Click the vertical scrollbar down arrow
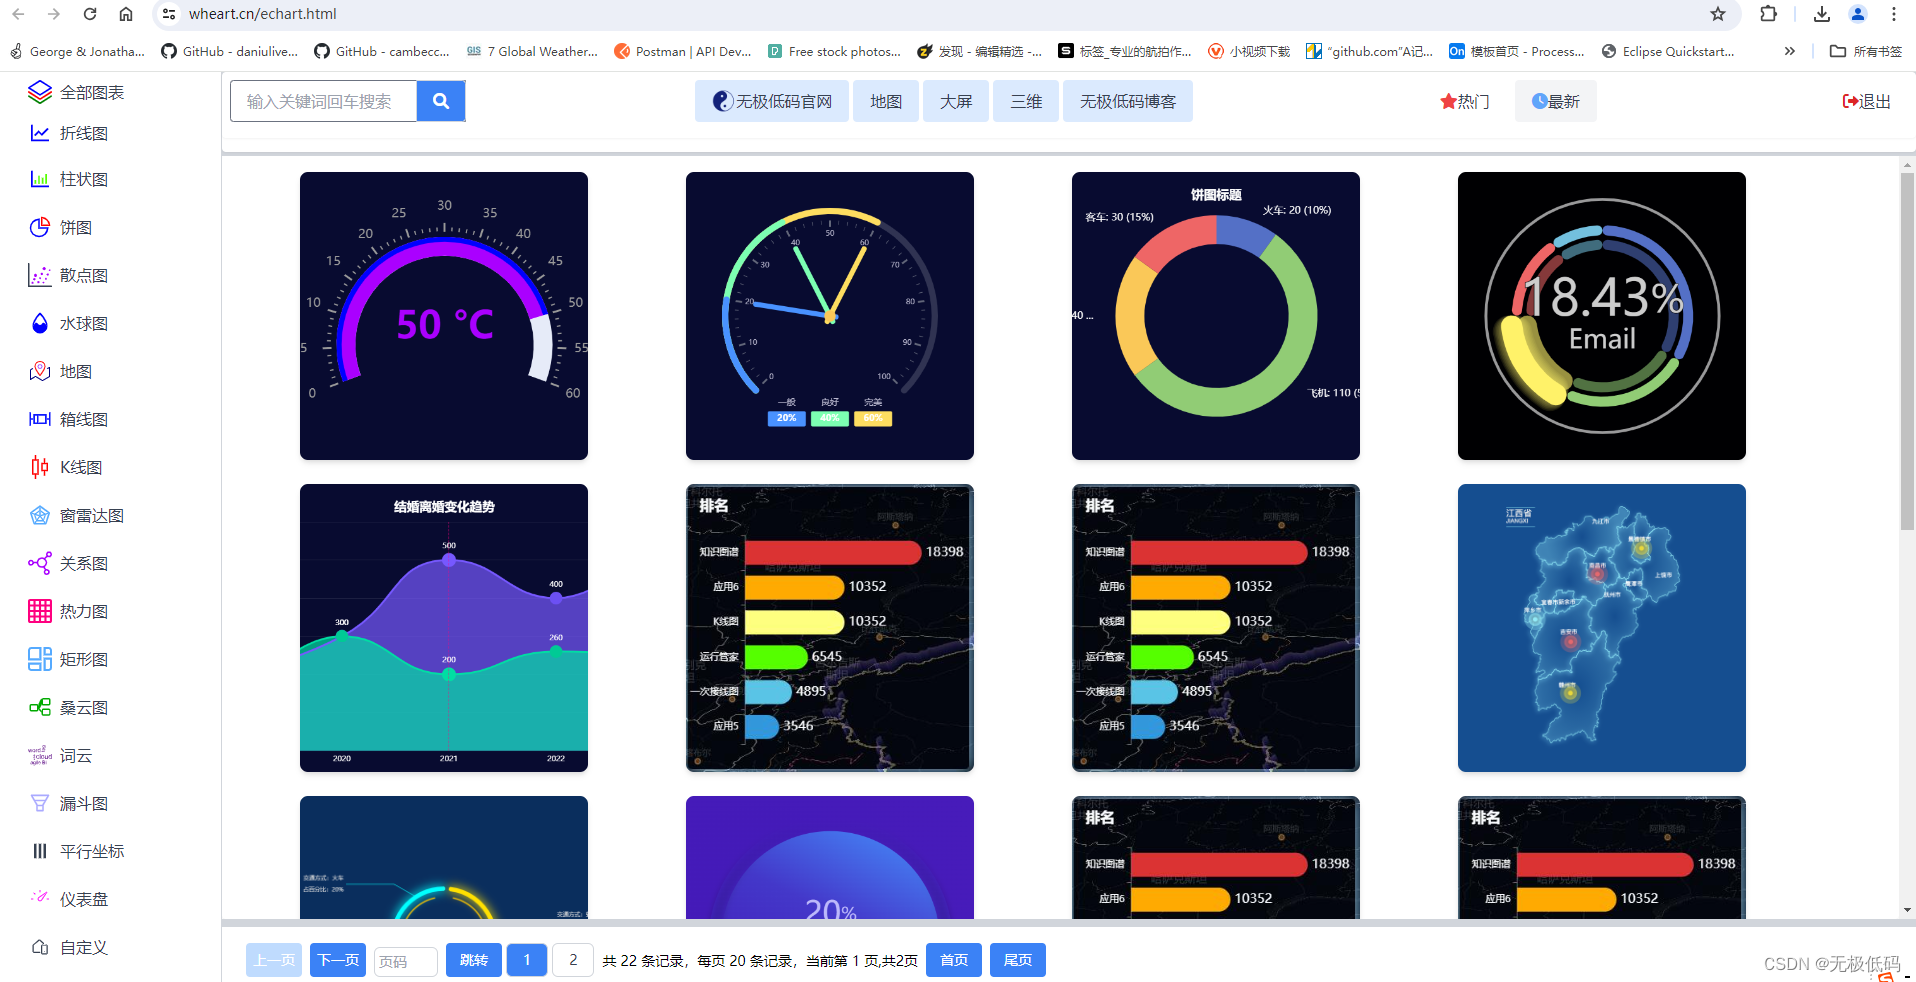 pyautogui.click(x=1908, y=910)
